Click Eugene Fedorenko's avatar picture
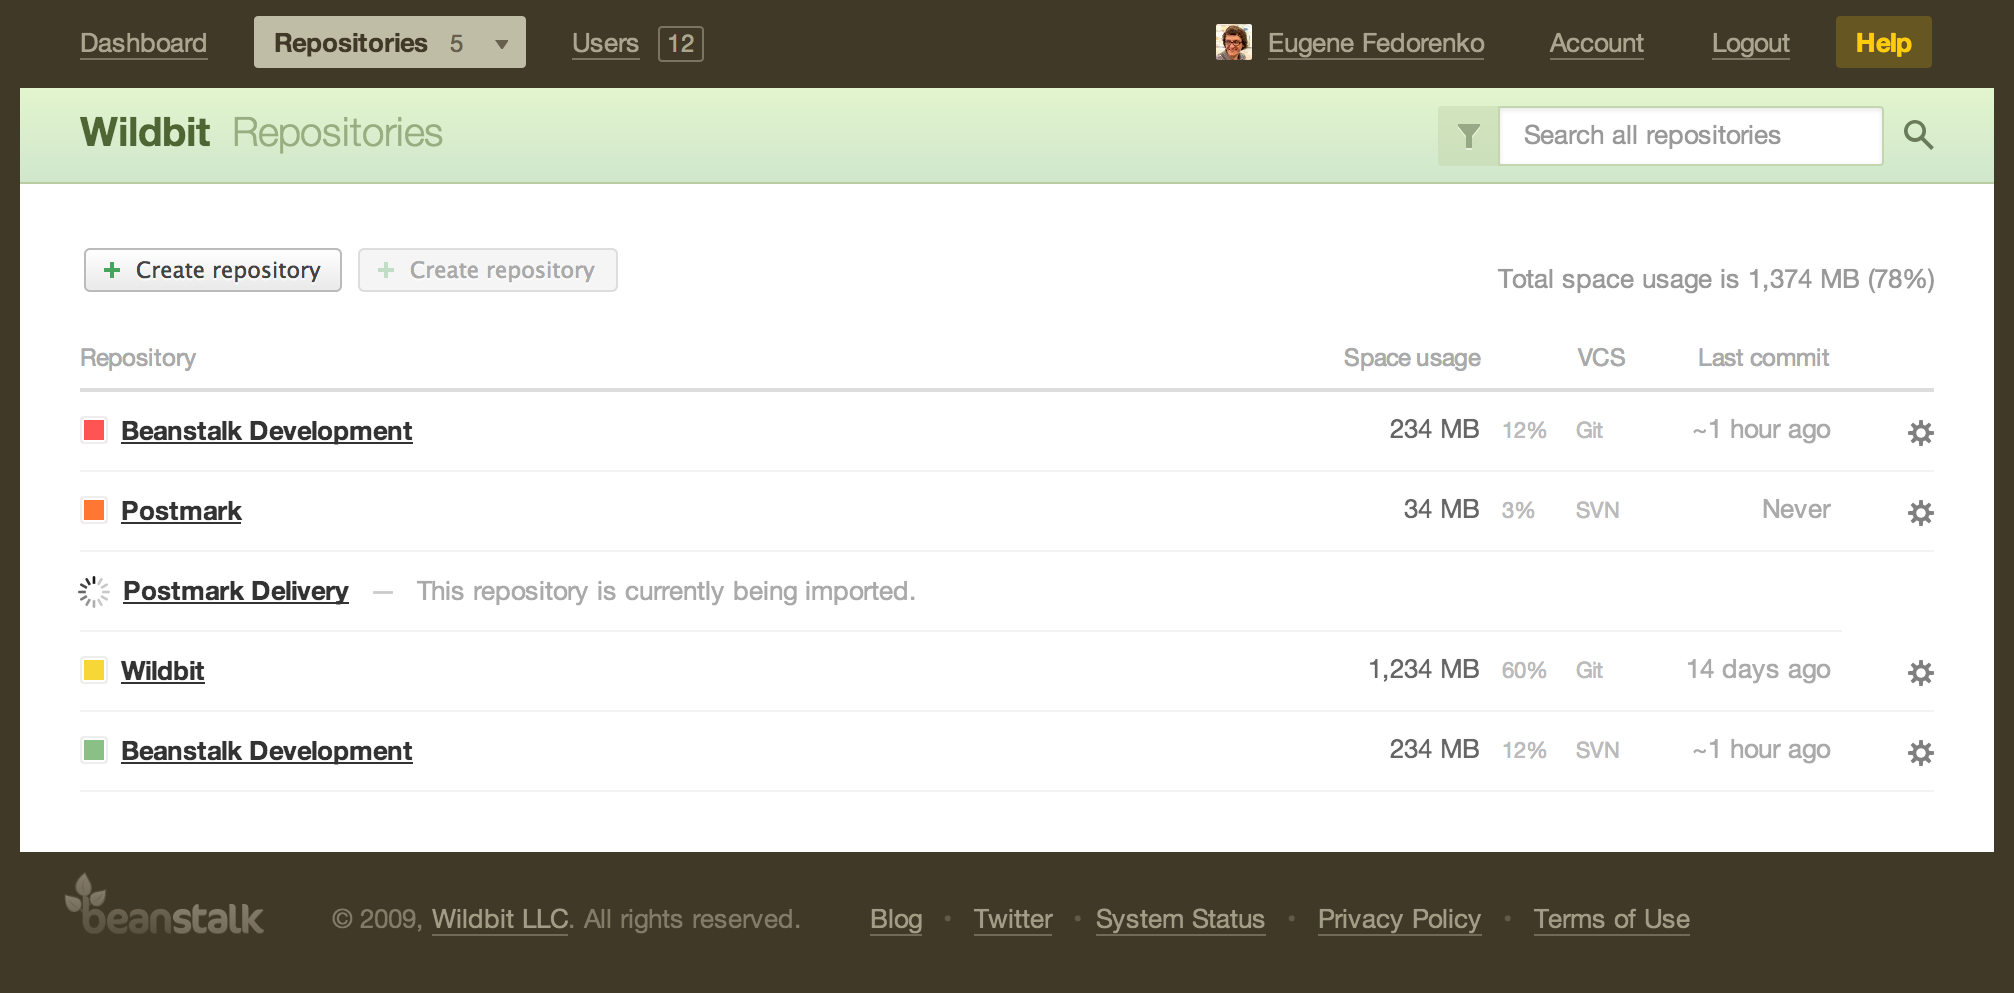 coord(1233,43)
